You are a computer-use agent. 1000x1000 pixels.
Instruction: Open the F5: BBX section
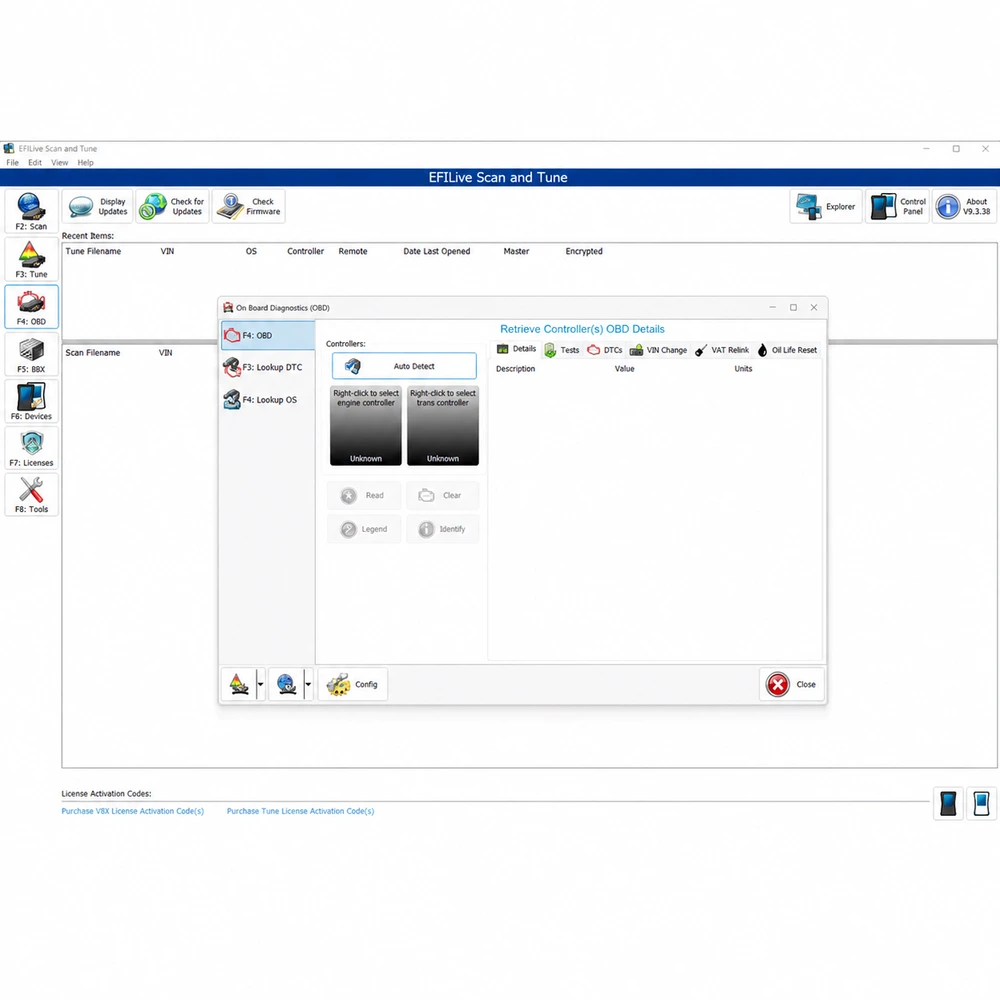click(31, 354)
